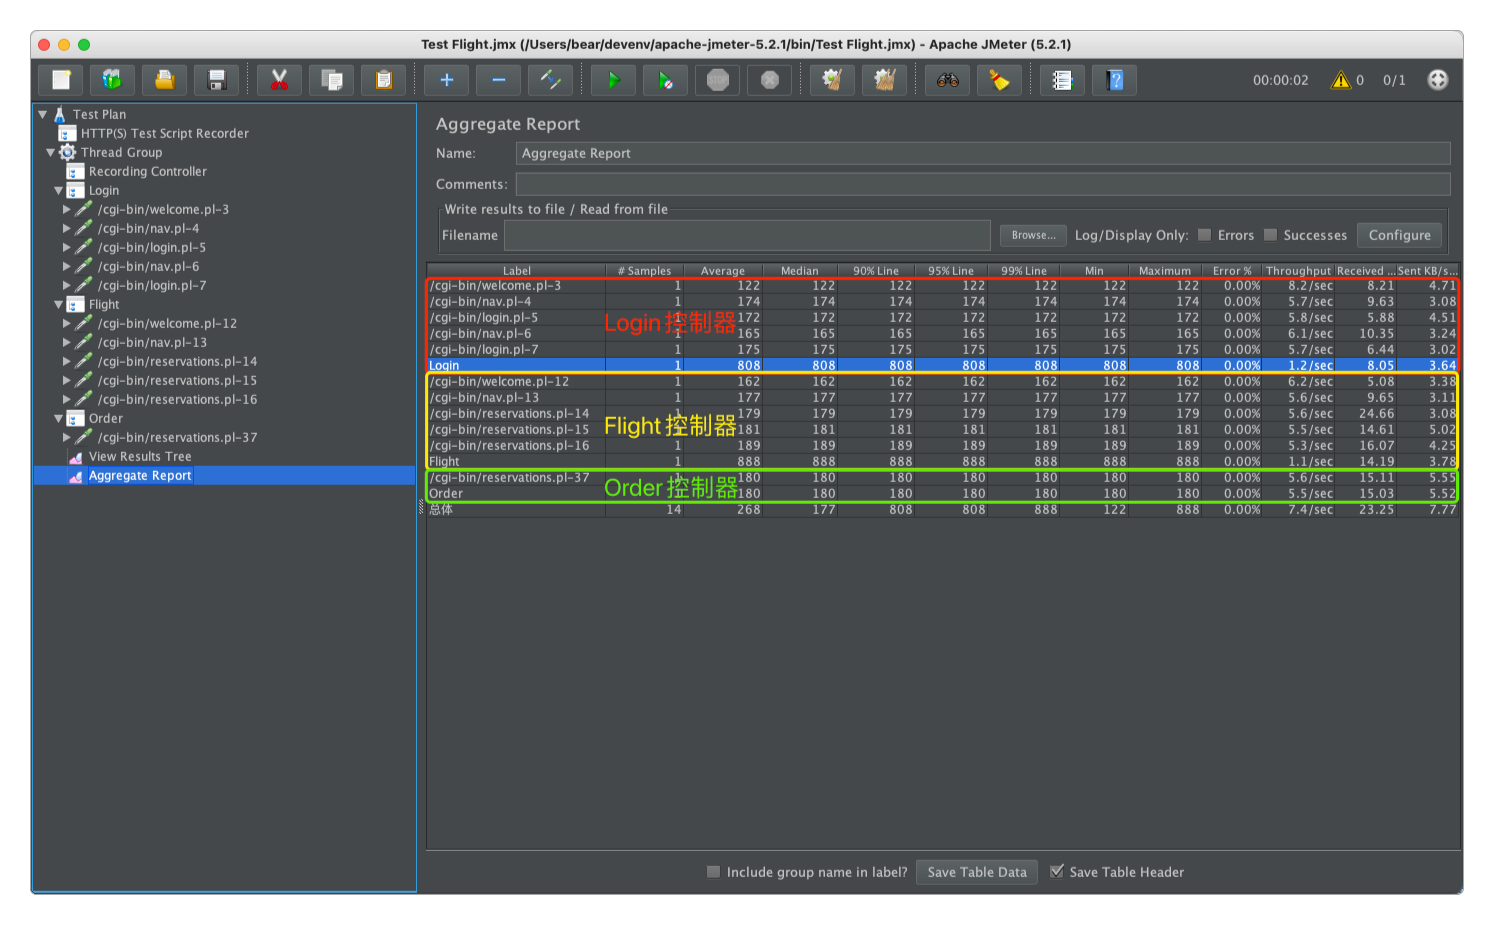Click the yellow warning log icon

pos(1340,80)
